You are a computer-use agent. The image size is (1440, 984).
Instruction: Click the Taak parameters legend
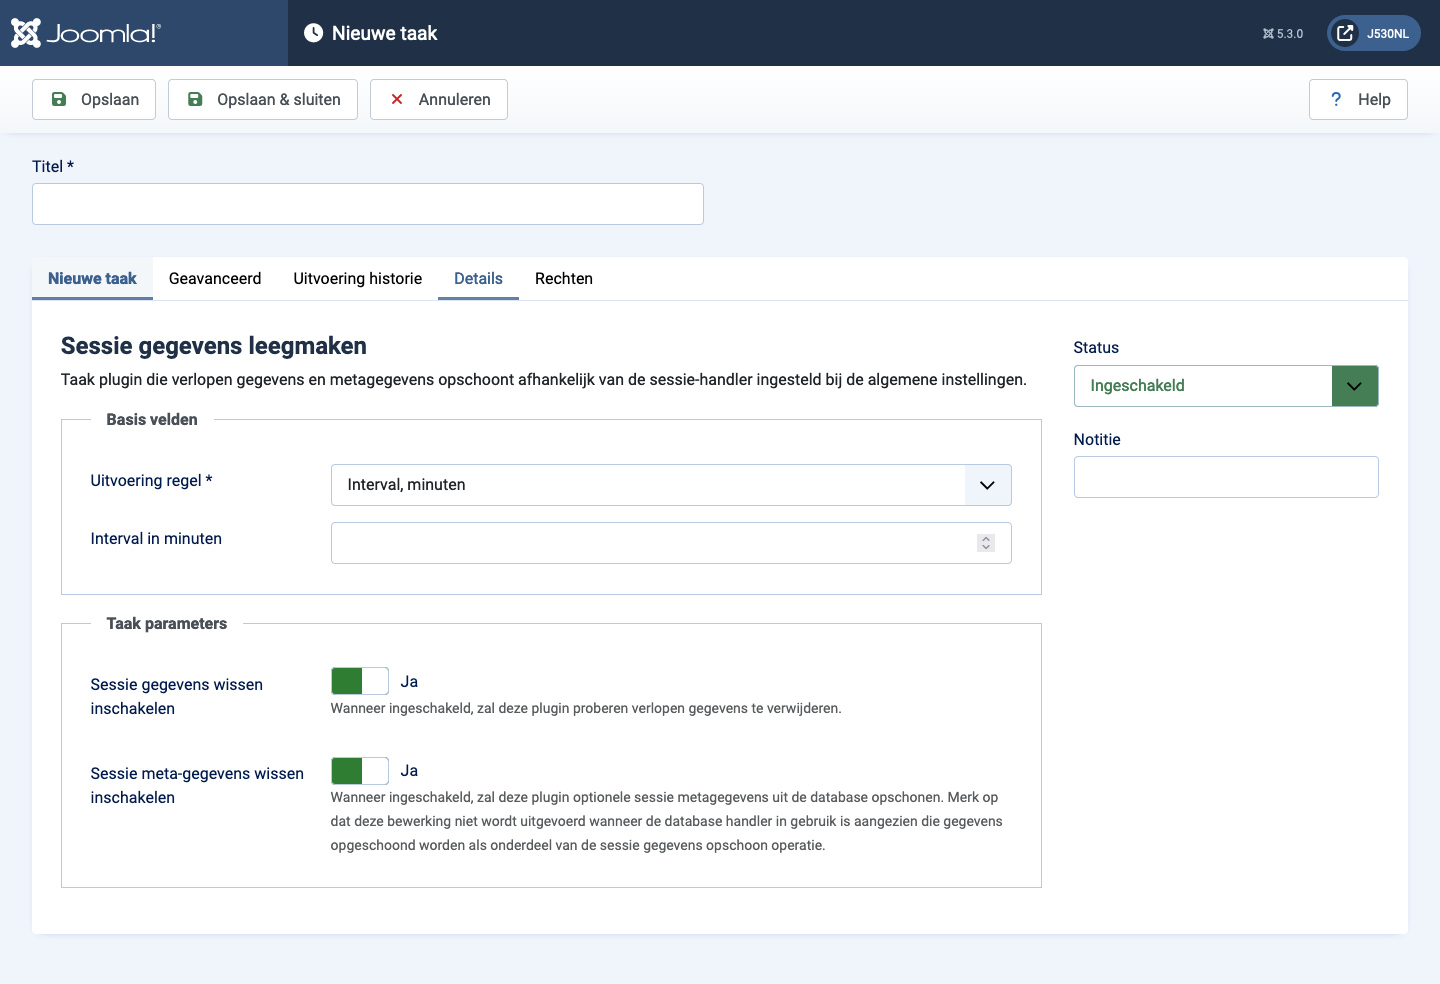pos(167,623)
